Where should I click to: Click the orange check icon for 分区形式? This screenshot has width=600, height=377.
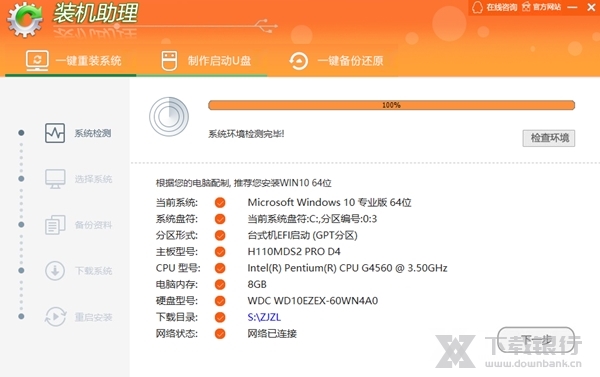pos(220,235)
